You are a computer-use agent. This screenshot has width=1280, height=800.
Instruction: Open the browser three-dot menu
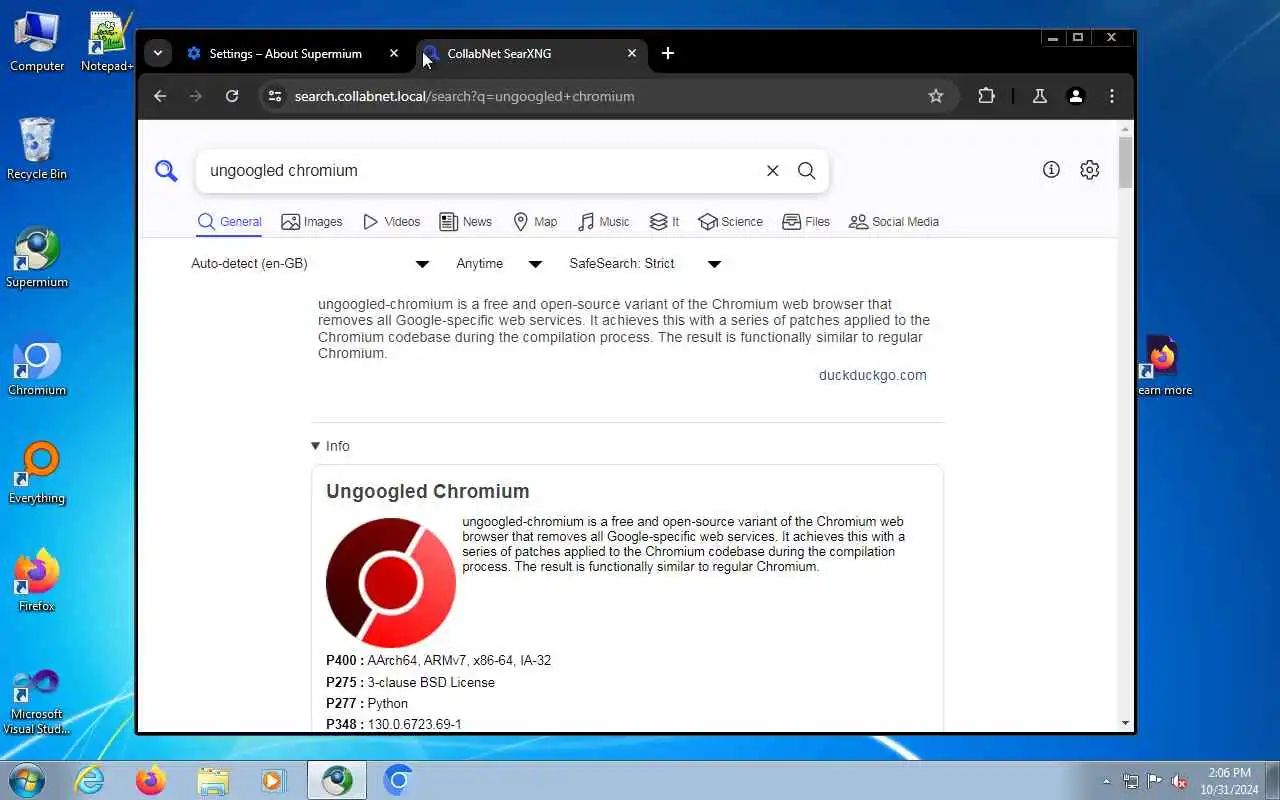[1112, 96]
